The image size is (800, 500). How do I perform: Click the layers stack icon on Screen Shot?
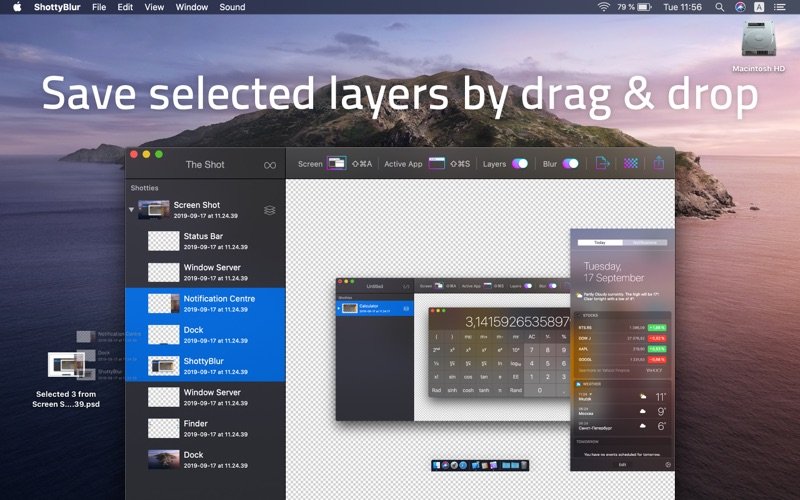point(269,210)
